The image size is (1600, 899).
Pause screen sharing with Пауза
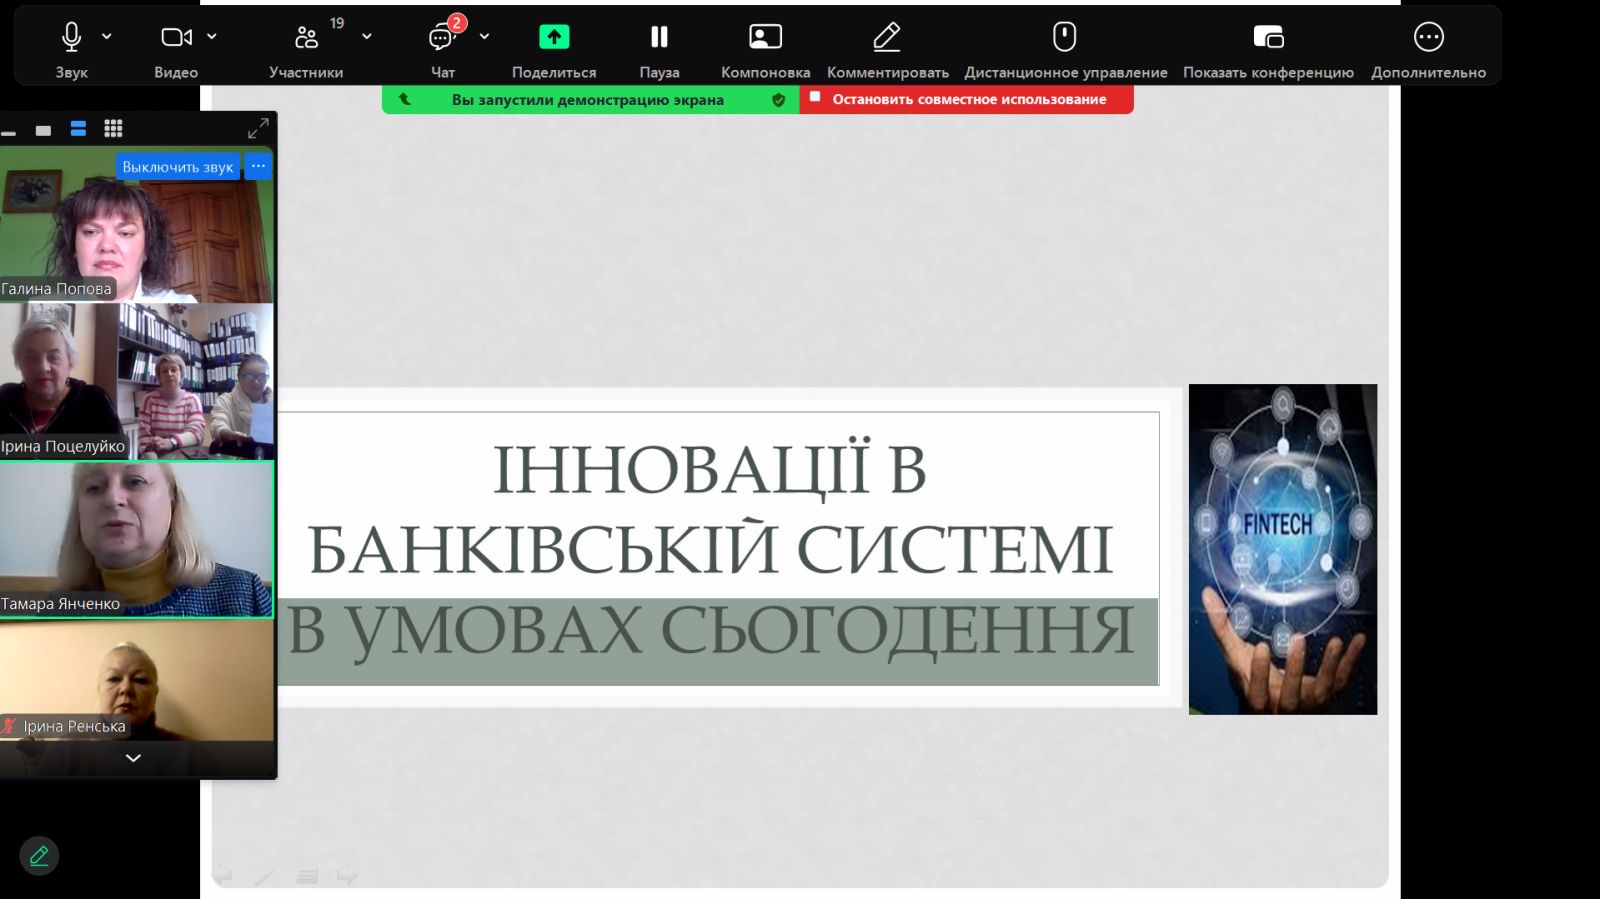point(659,38)
